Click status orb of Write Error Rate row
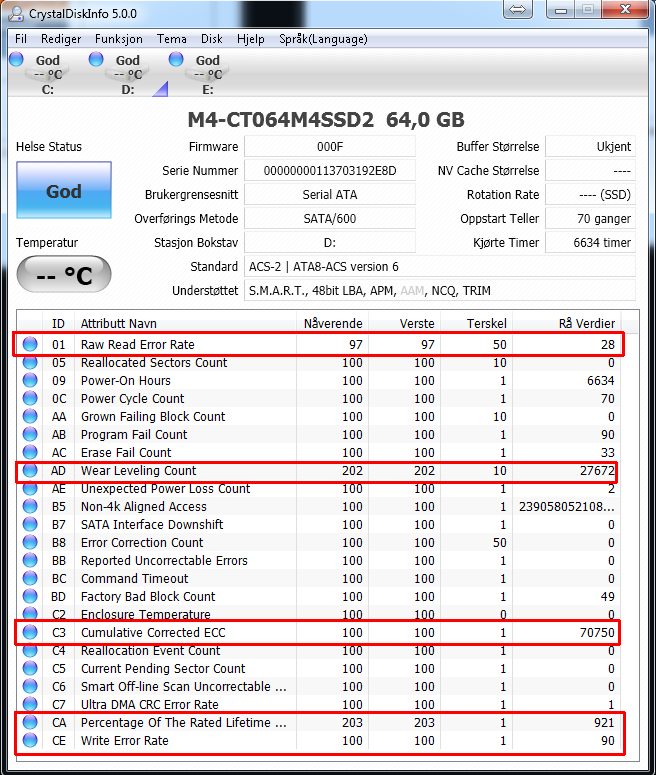The height and width of the screenshot is (775, 656). [30, 740]
